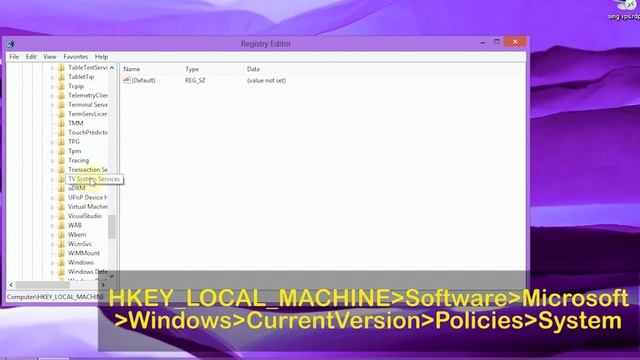Click the Wbem folder icon

coord(61,235)
